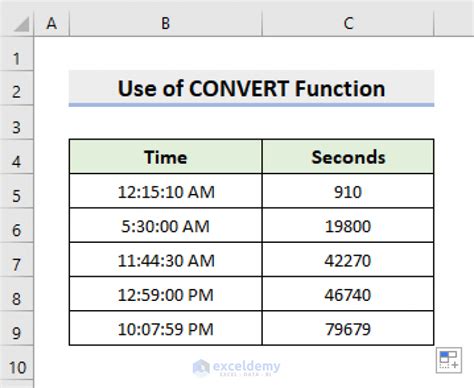Select column C header
The width and height of the screenshot is (474, 388).
point(348,23)
